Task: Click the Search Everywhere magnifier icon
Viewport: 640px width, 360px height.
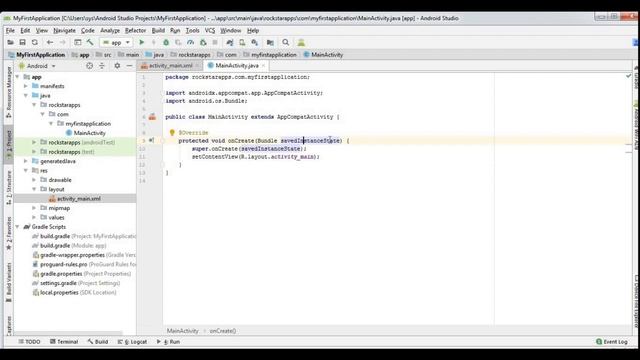Action: [286, 42]
